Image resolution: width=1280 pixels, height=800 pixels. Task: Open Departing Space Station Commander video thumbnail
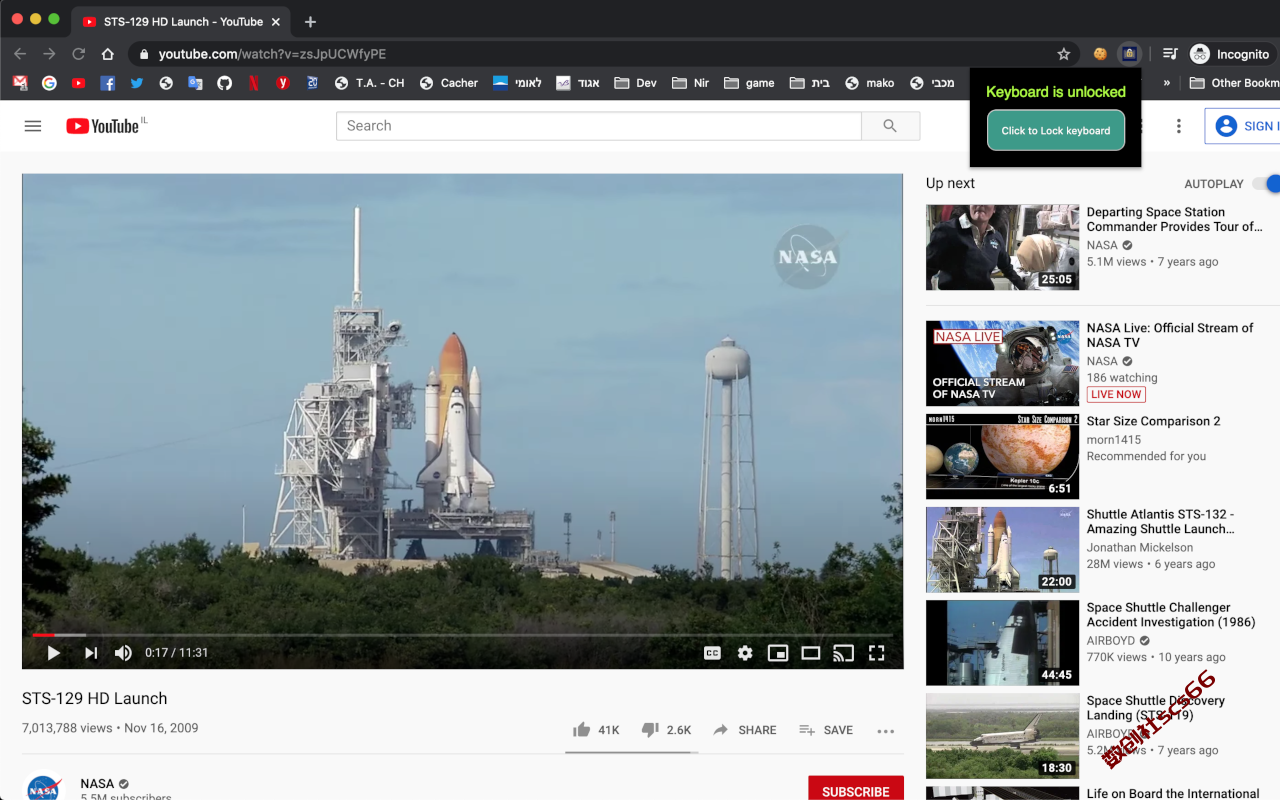[x=1002, y=247]
